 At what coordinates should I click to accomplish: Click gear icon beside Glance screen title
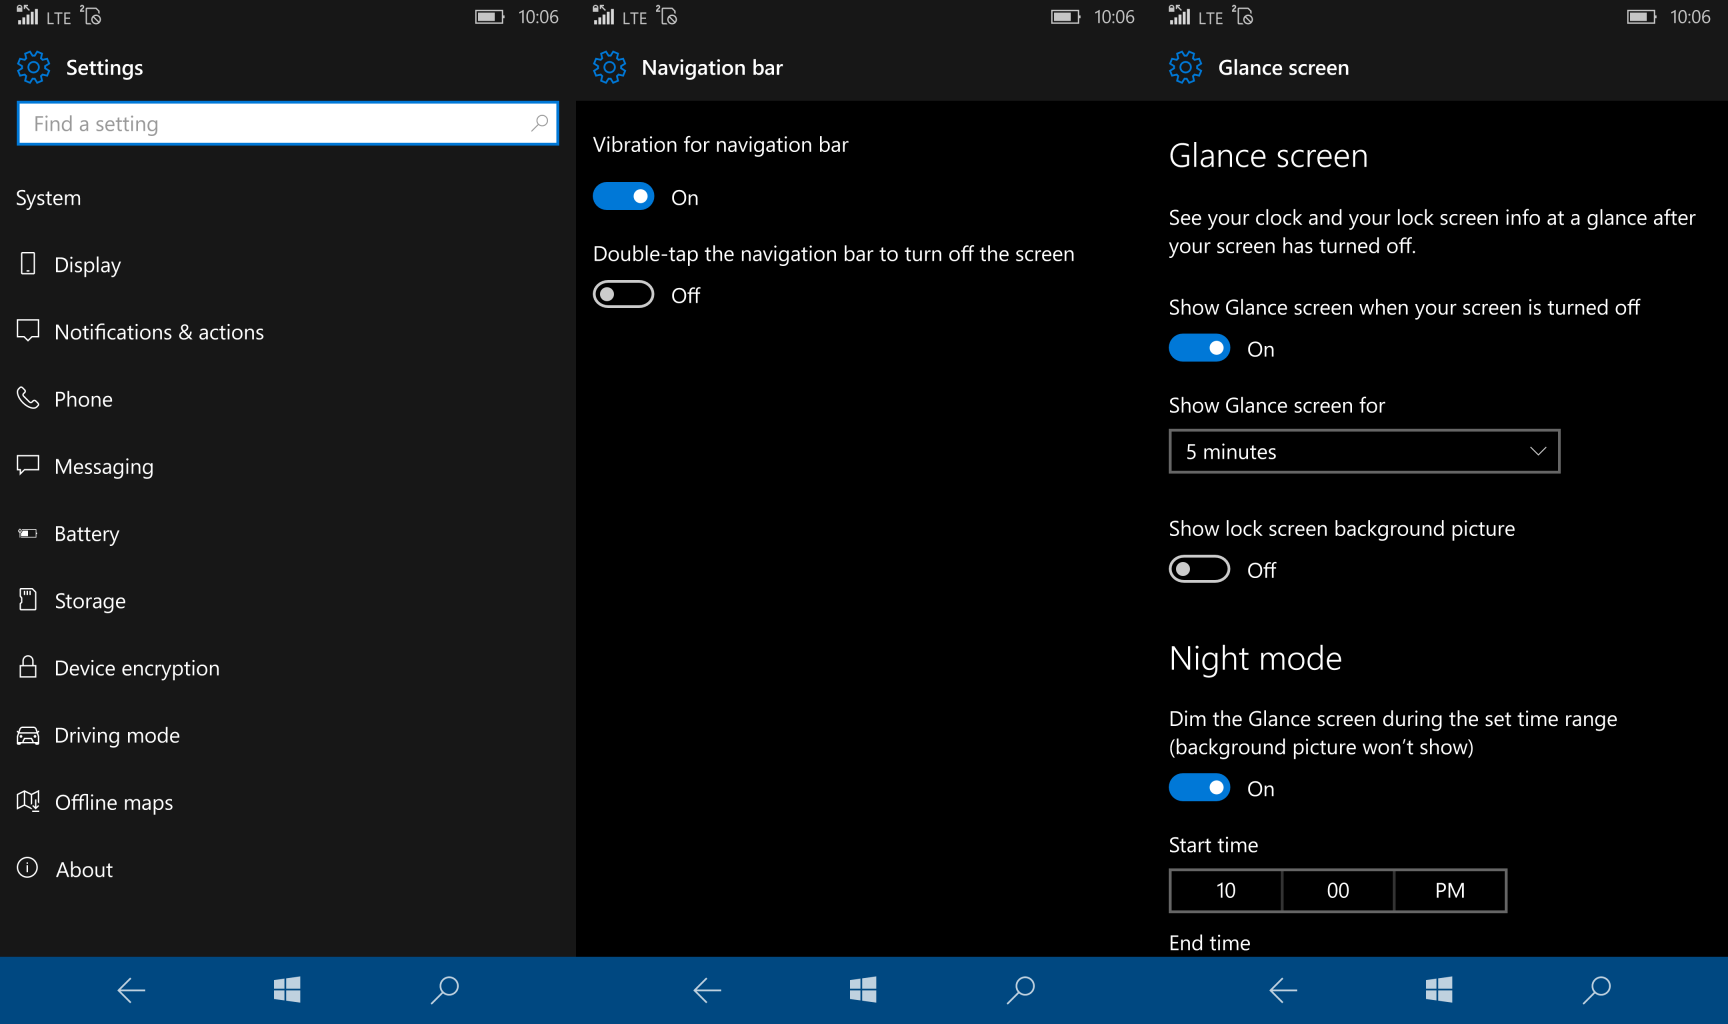[x=1185, y=67]
